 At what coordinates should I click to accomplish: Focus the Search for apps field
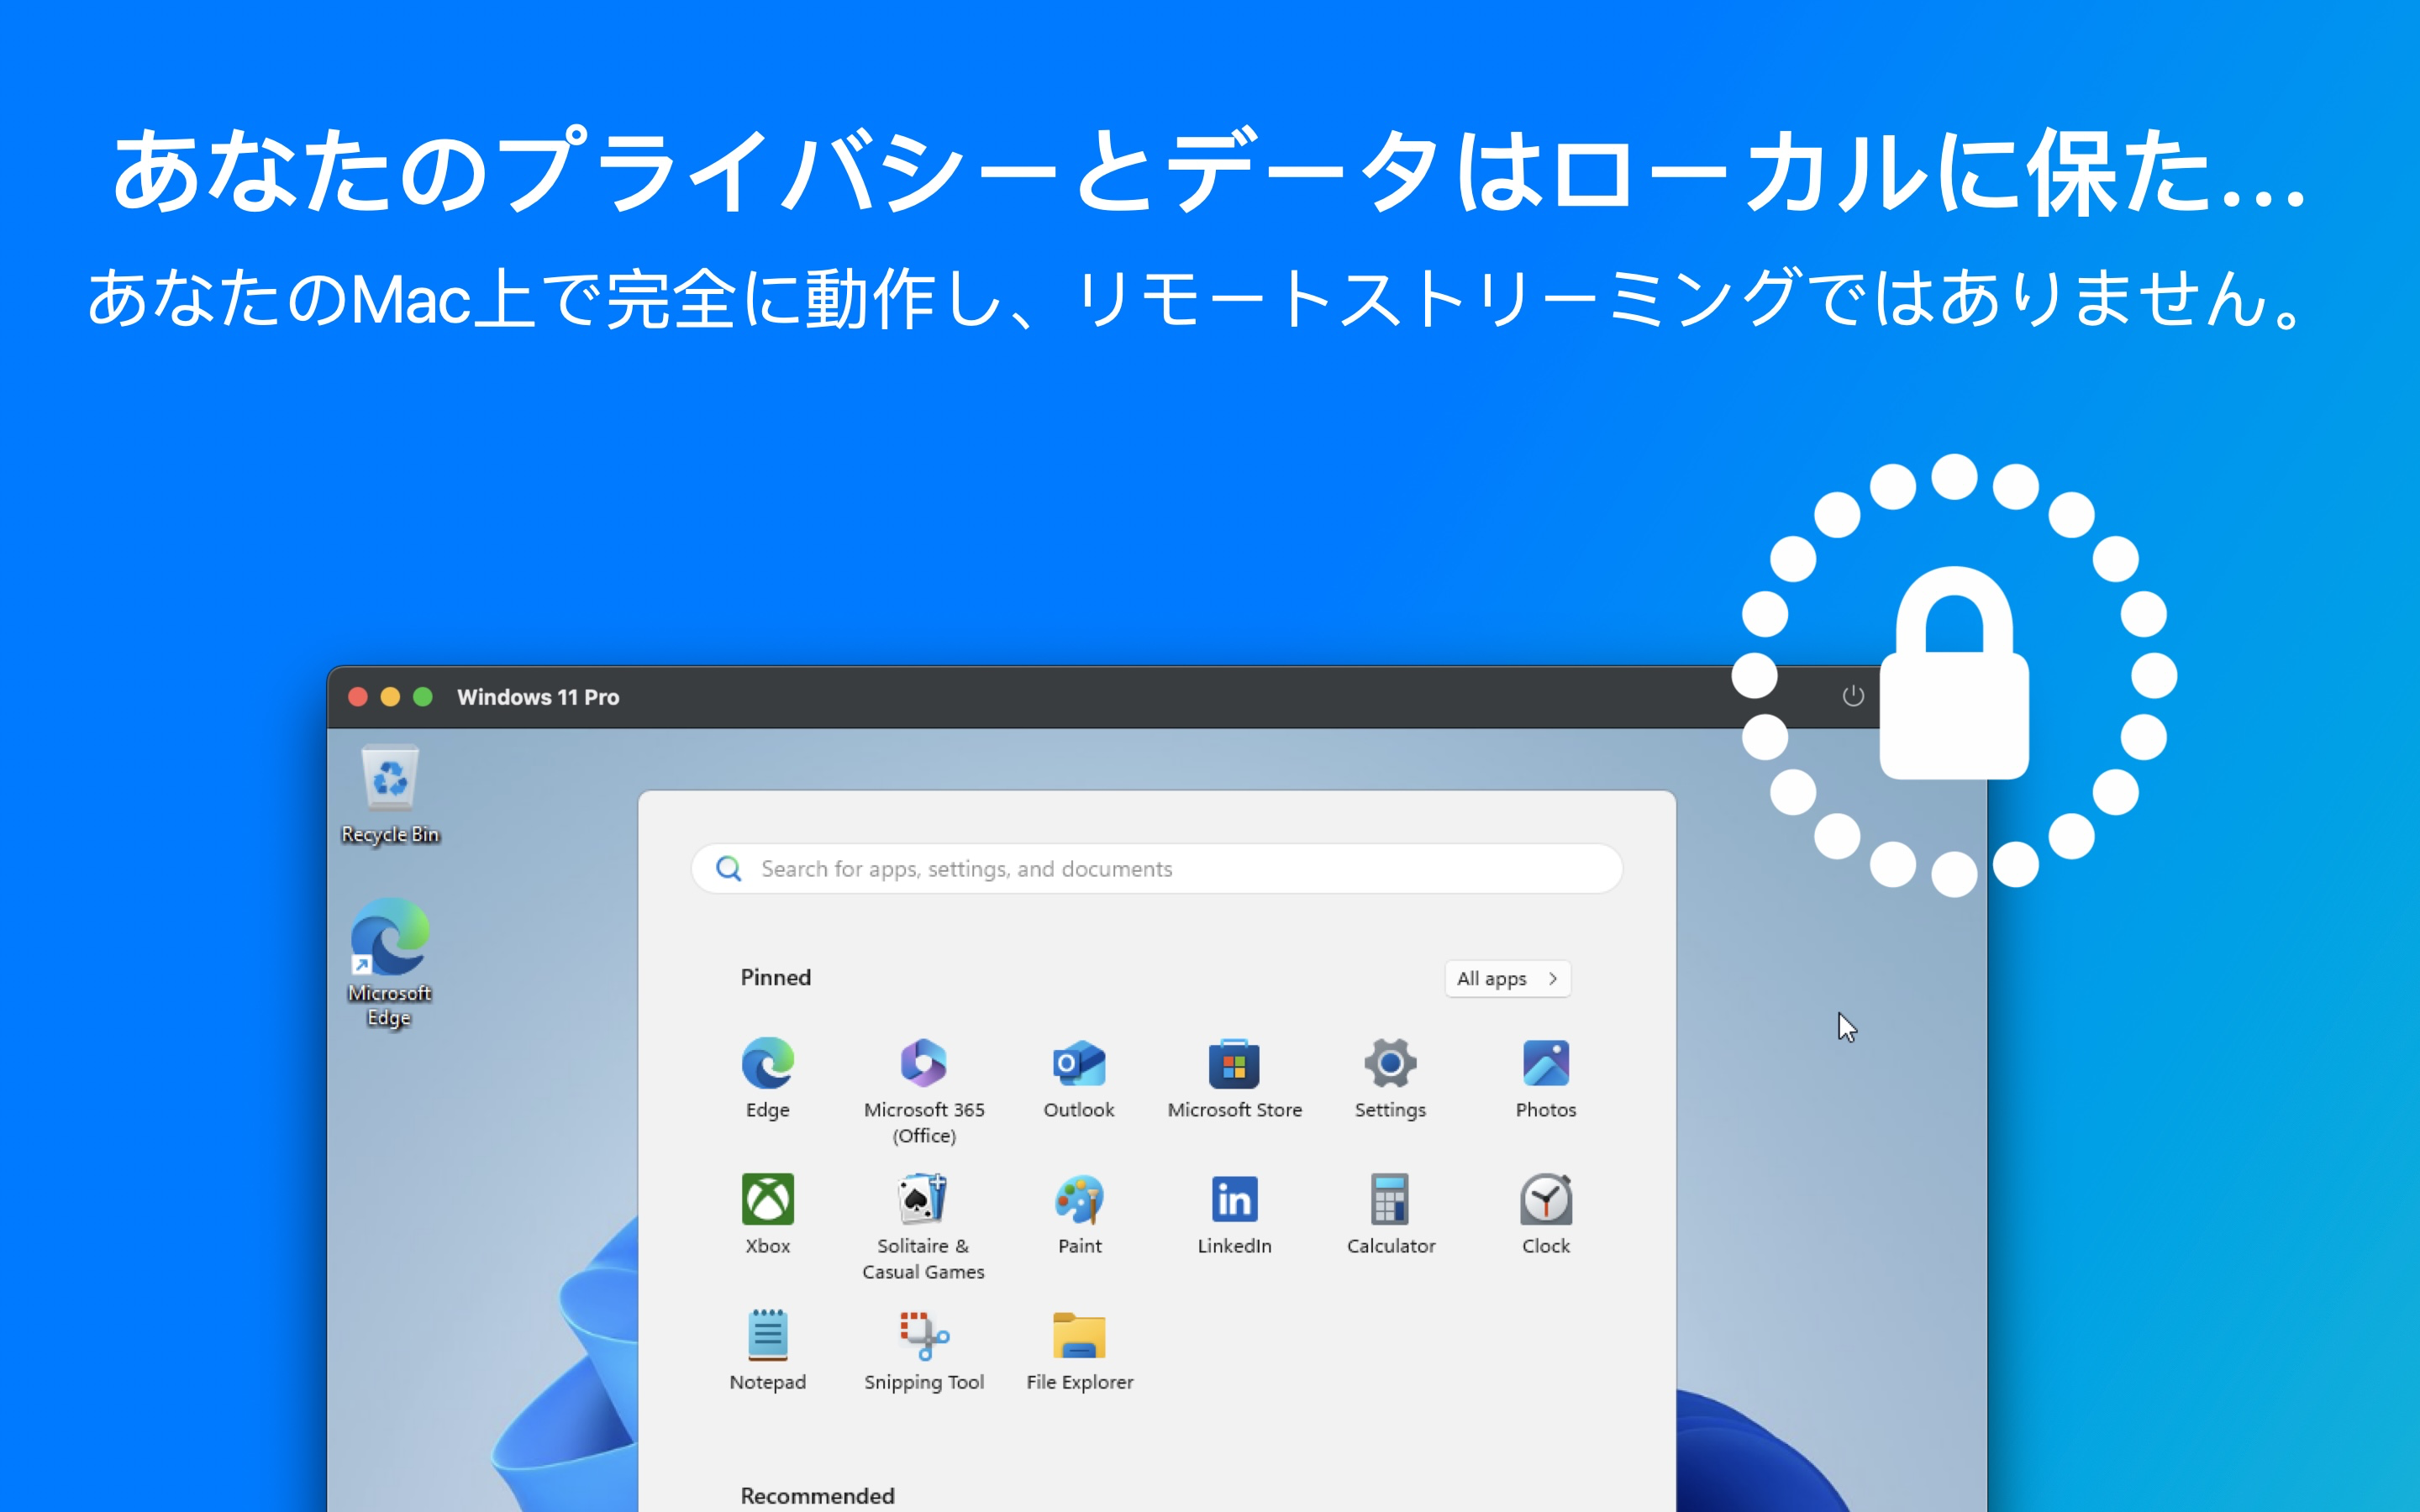point(1156,868)
